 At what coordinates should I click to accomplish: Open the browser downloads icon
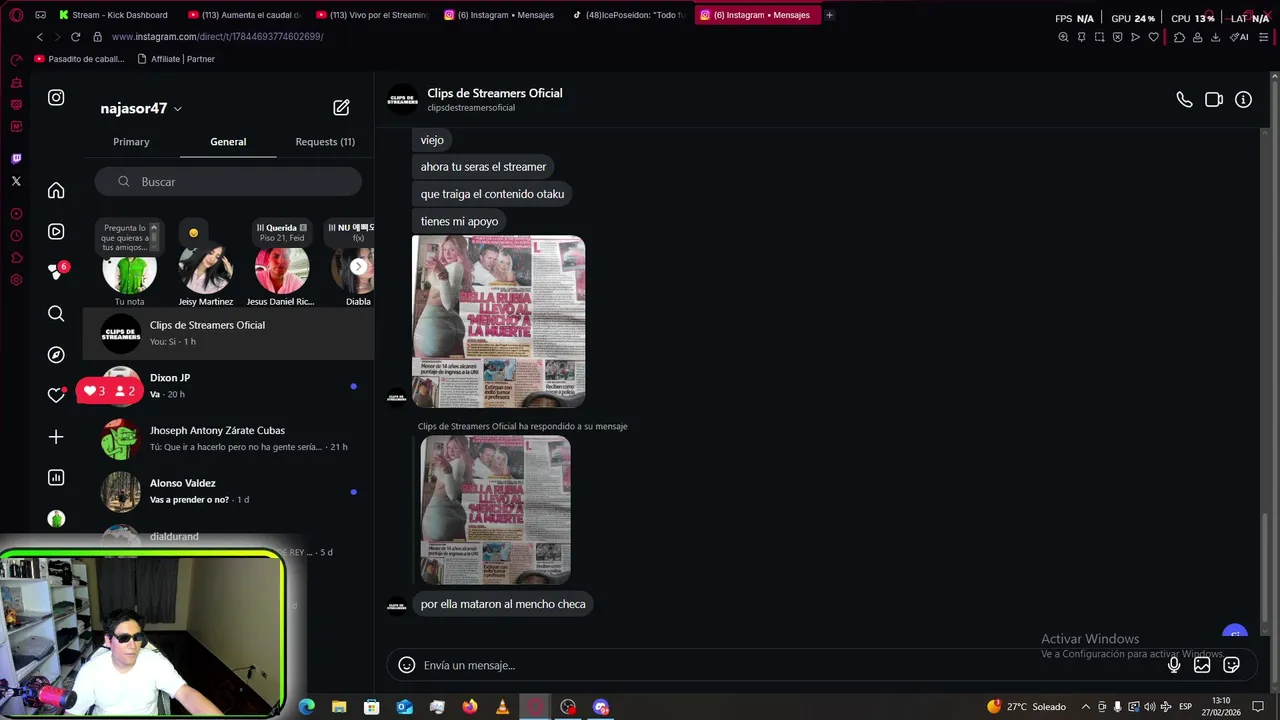tap(1215, 37)
